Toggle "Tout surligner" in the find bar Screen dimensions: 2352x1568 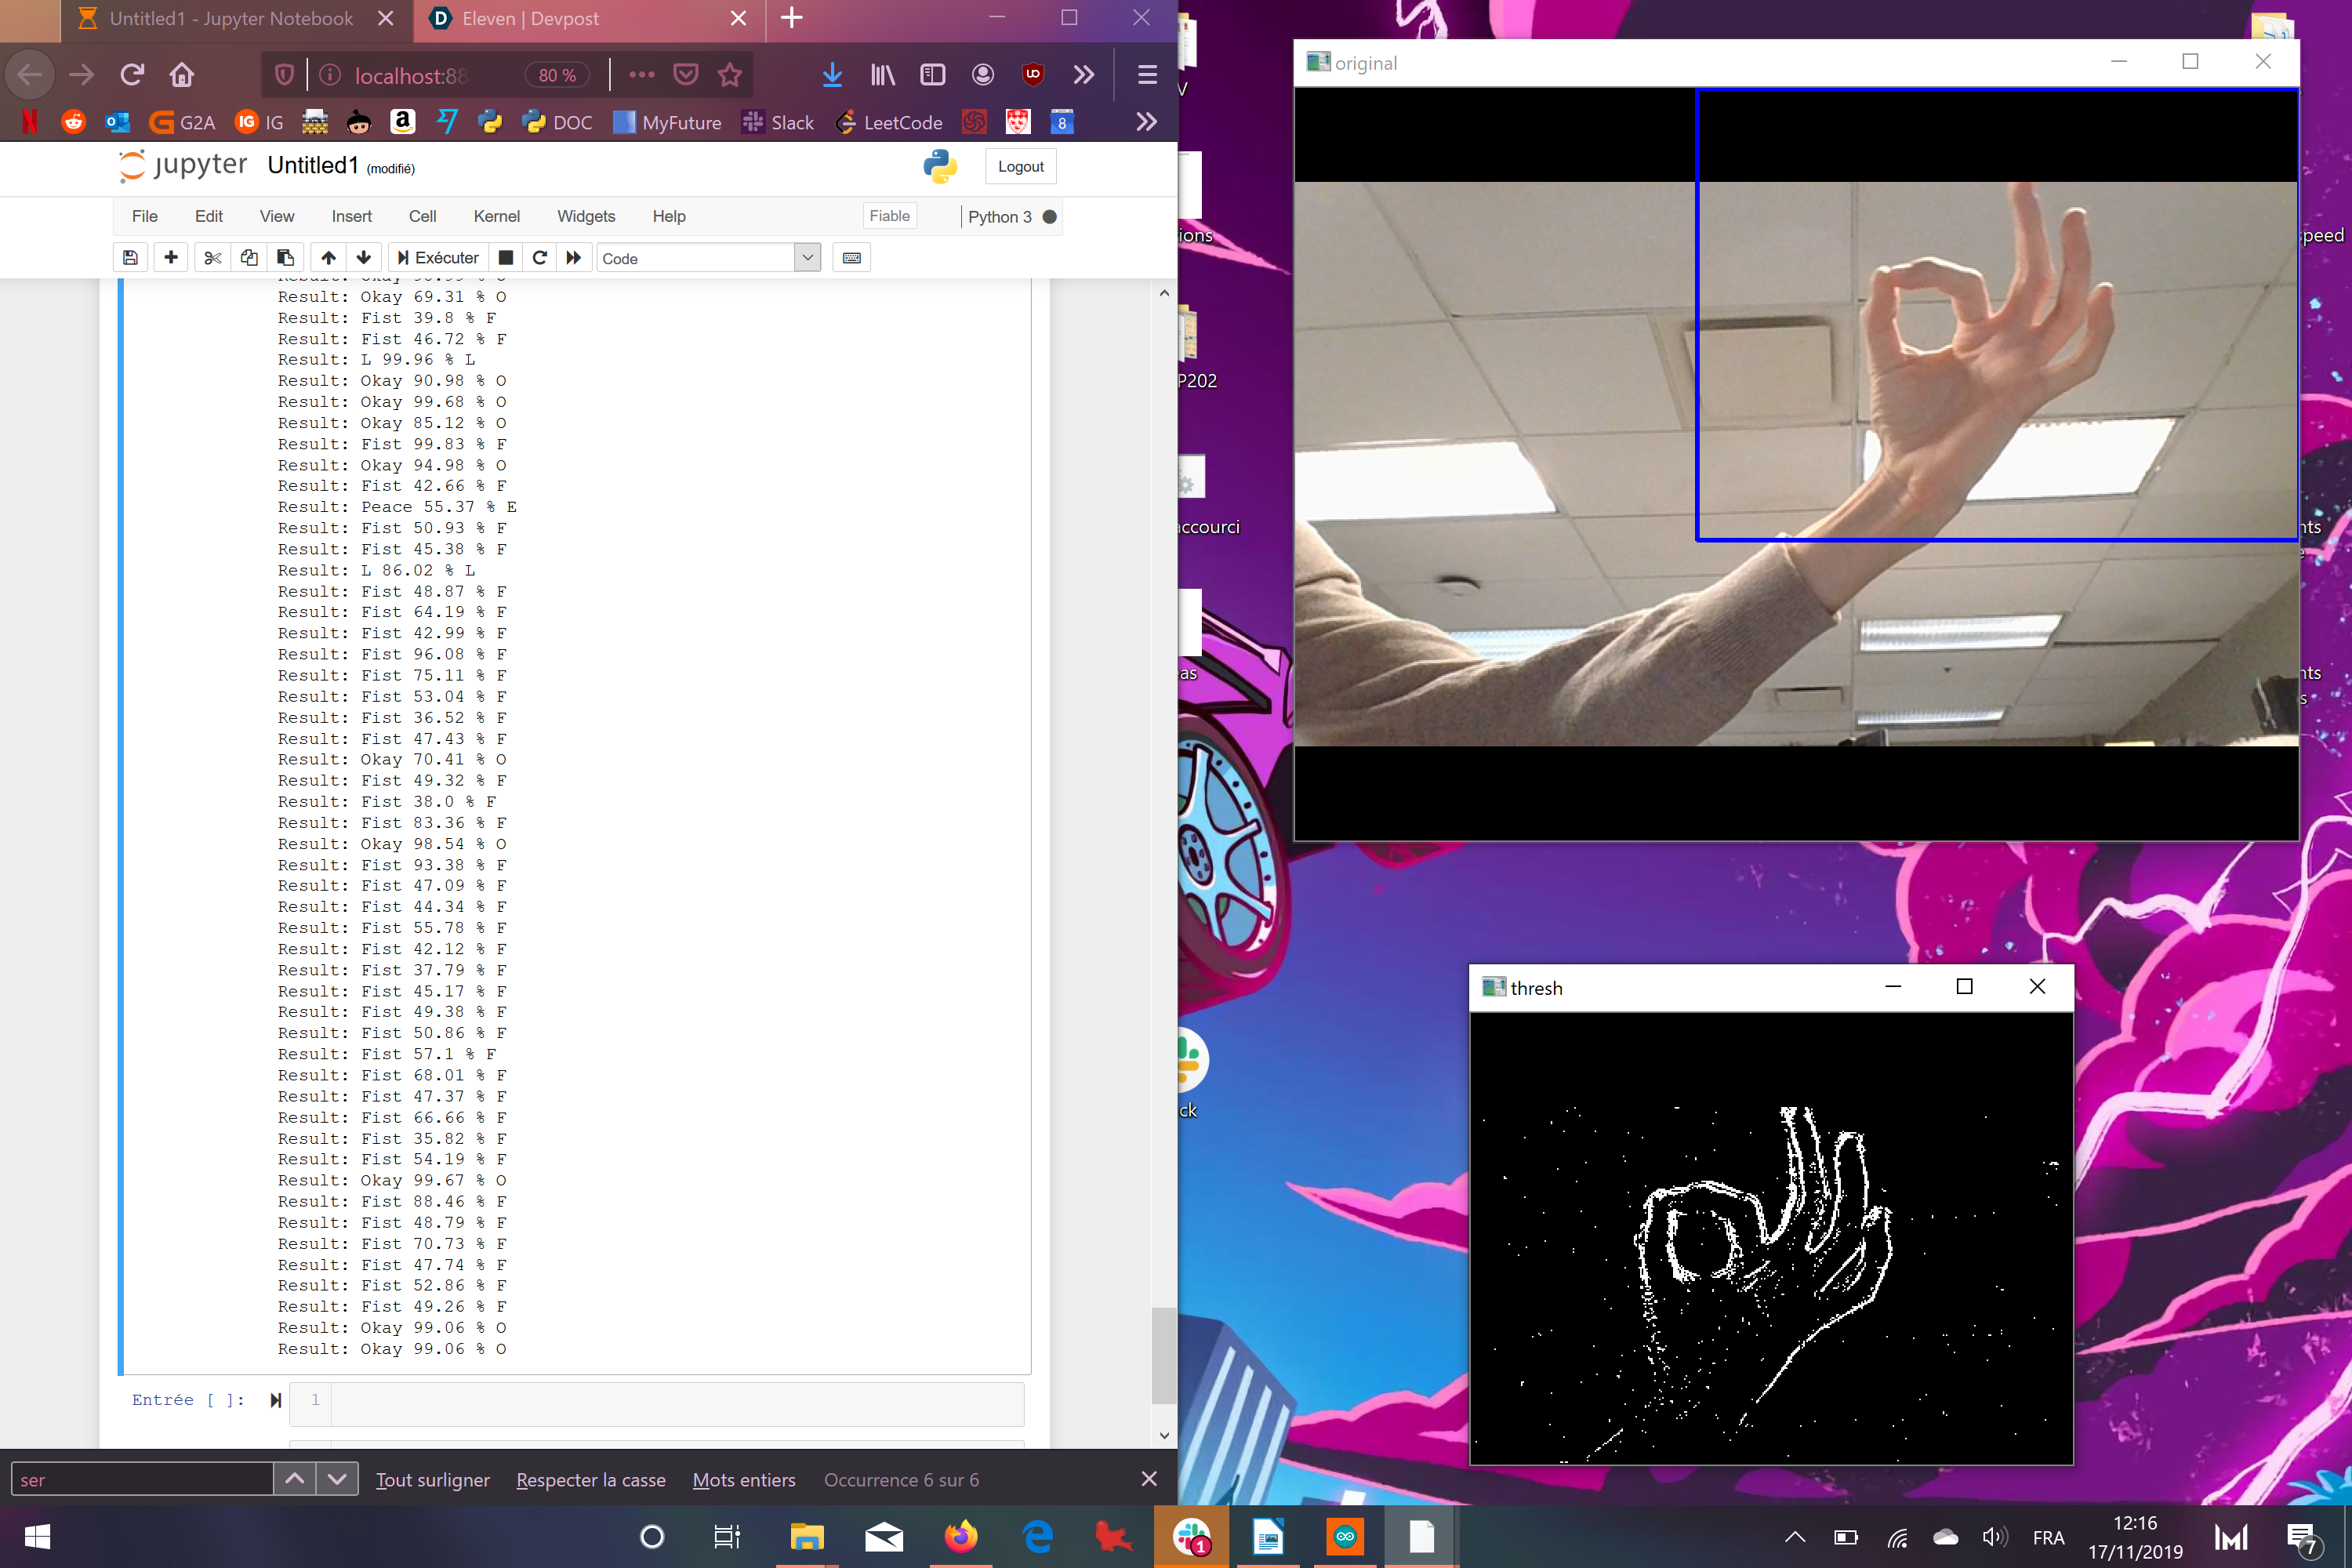pos(432,1479)
